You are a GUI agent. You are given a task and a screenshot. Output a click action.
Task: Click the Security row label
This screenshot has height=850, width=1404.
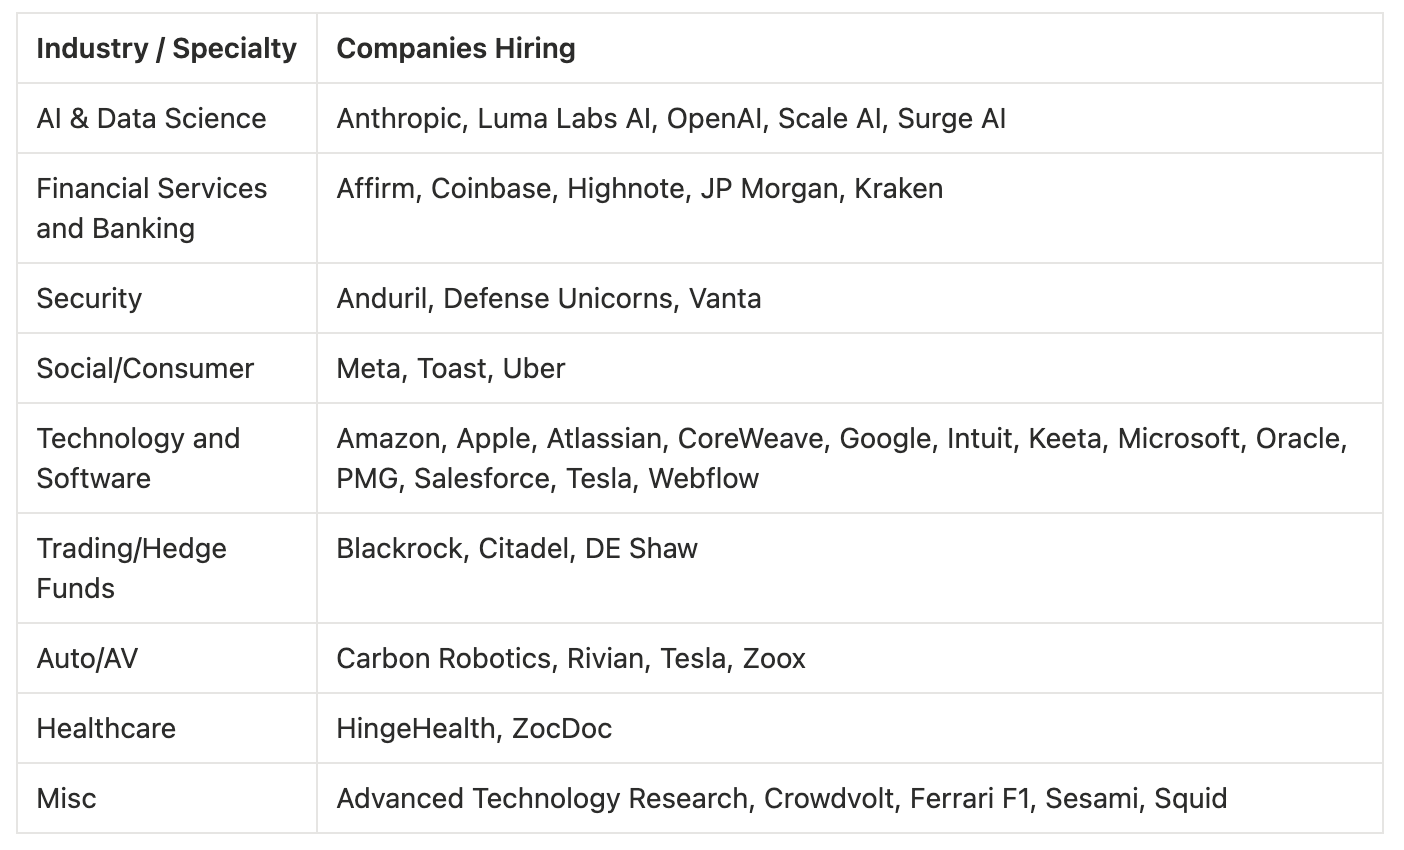89,299
